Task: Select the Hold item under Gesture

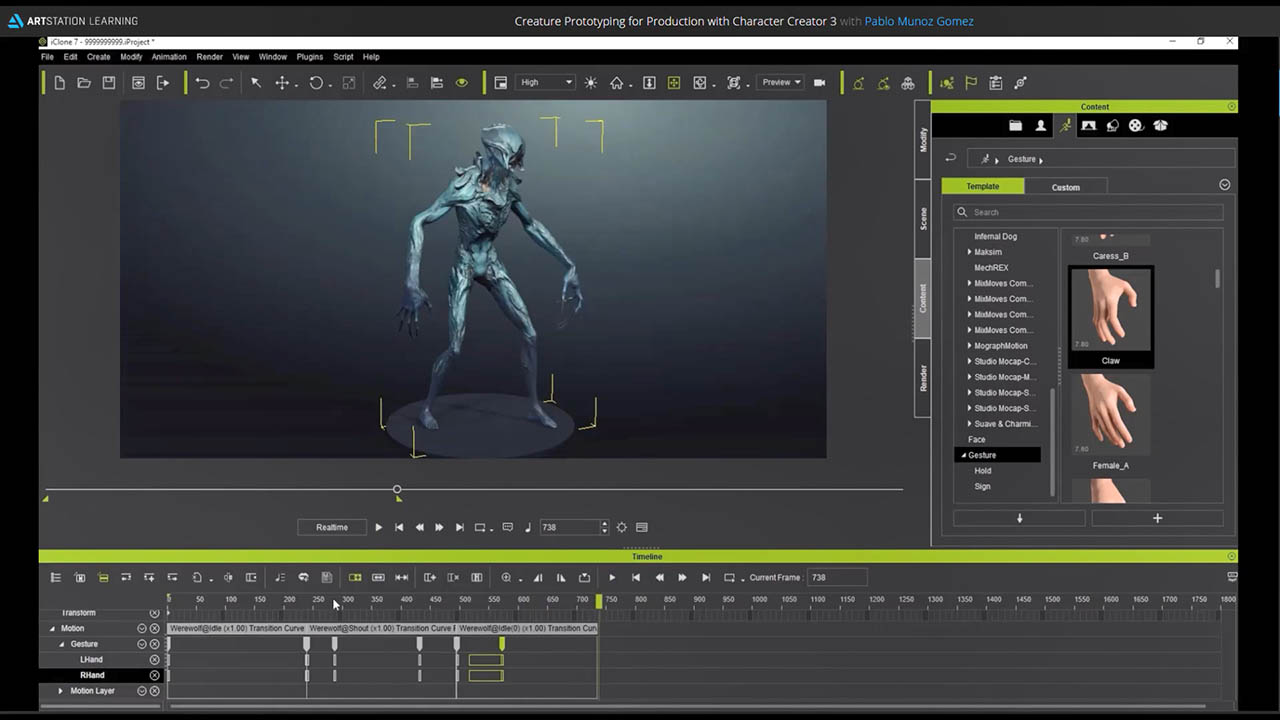Action: click(983, 471)
